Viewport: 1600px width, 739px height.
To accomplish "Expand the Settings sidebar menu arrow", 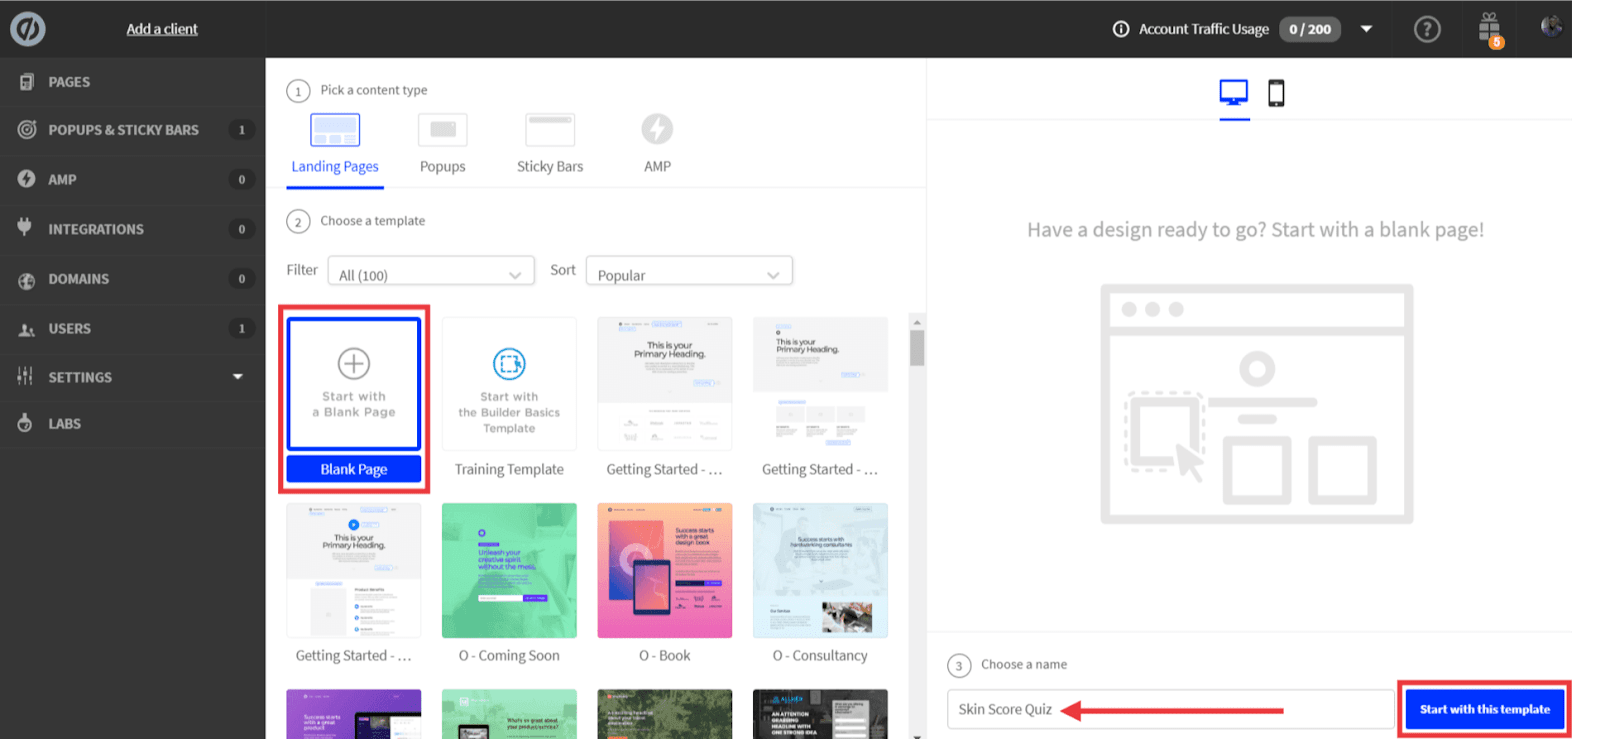I will (238, 377).
